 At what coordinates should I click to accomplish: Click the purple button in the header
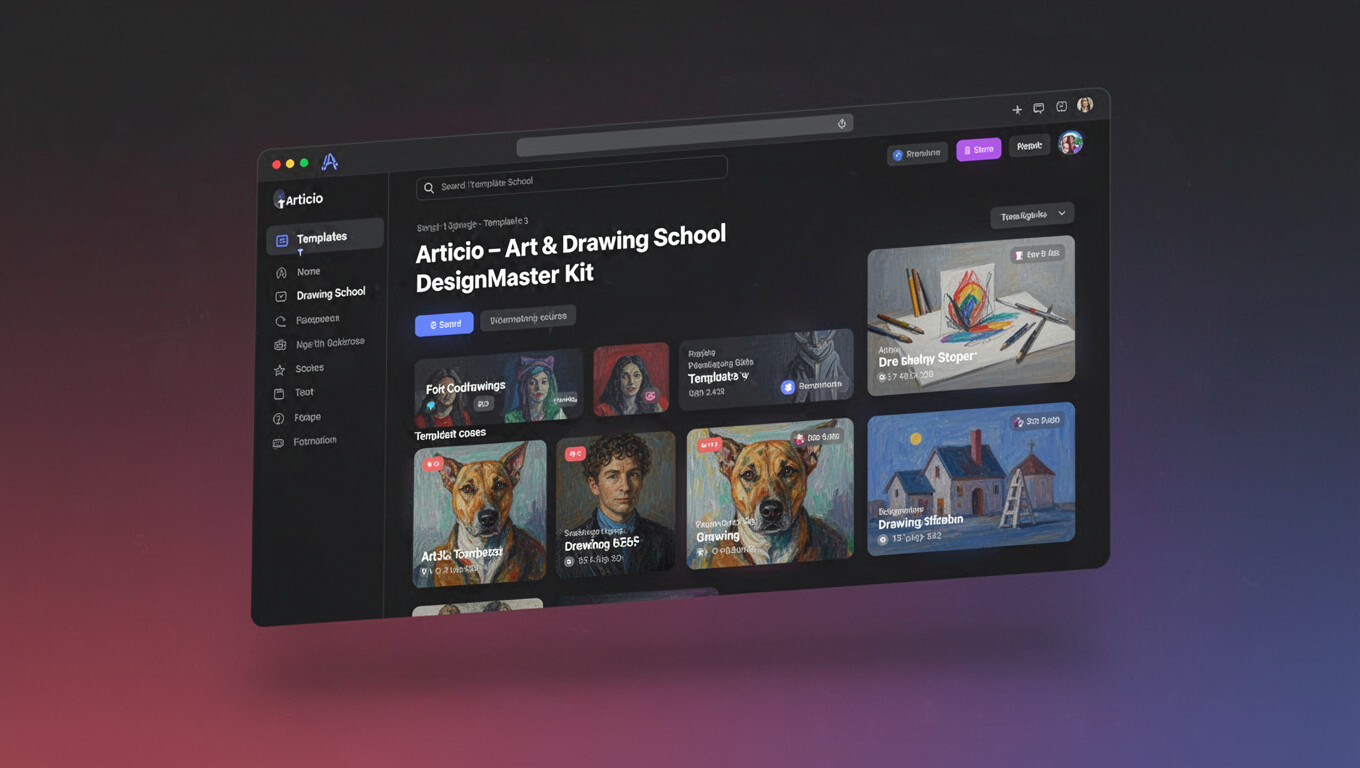pyautogui.click(x=978, y=150)
